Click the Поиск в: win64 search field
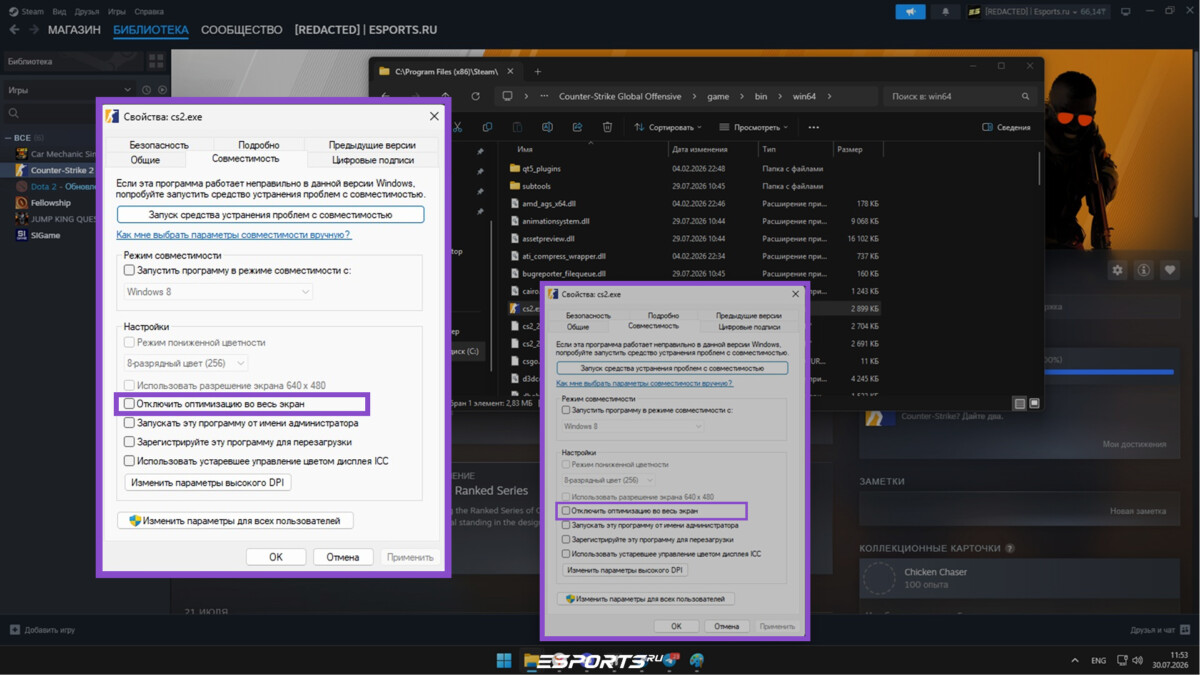 (x=960, y=97)
